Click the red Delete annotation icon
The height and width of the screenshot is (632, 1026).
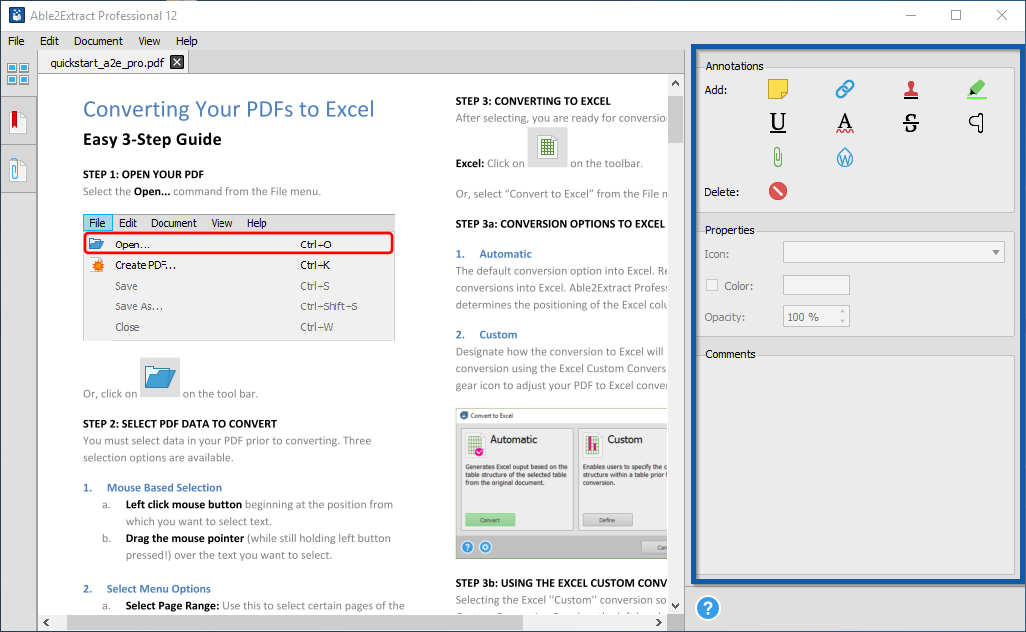coord(777,191)
